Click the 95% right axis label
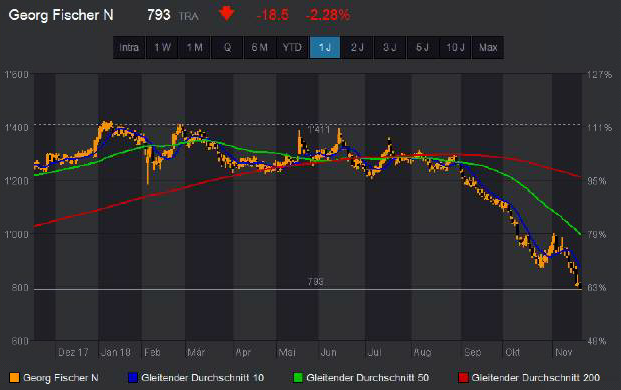Image resolution: width=621 pixels, height=390 pixels. point(597,181)
